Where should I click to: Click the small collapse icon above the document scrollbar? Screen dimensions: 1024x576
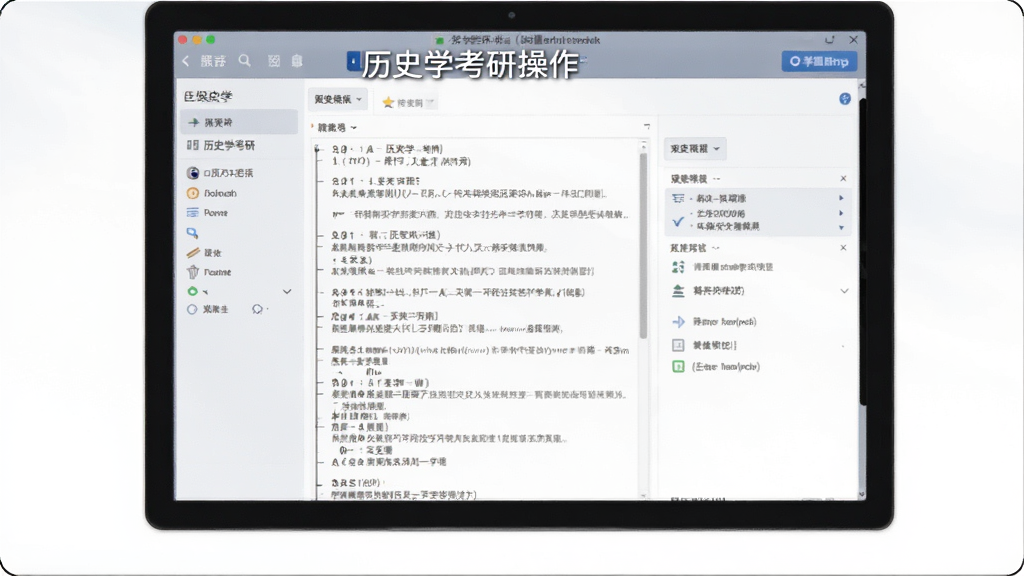click(x=647, y=127)
